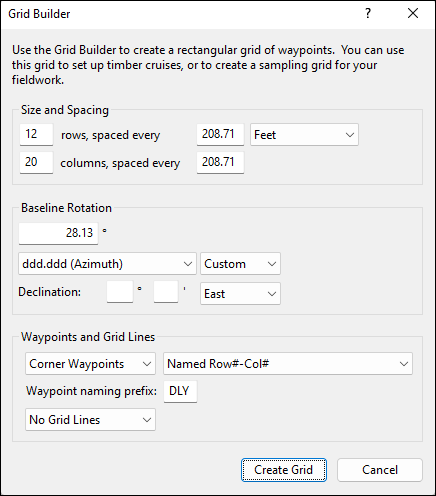Click the row spacing field 208.71
The image size is (436, 496).
220,134
